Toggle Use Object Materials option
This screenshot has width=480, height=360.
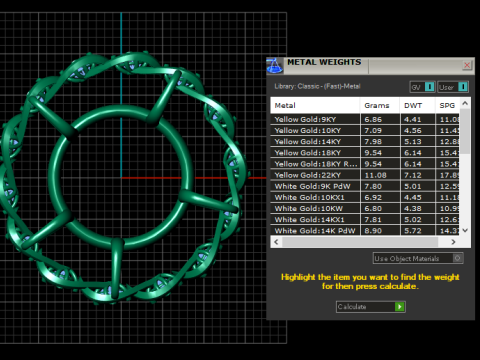coord(418,258)
